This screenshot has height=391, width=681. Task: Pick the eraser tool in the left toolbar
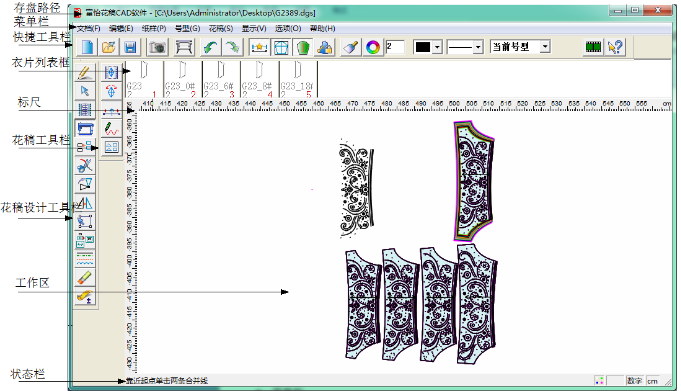(x=85, y=278)
